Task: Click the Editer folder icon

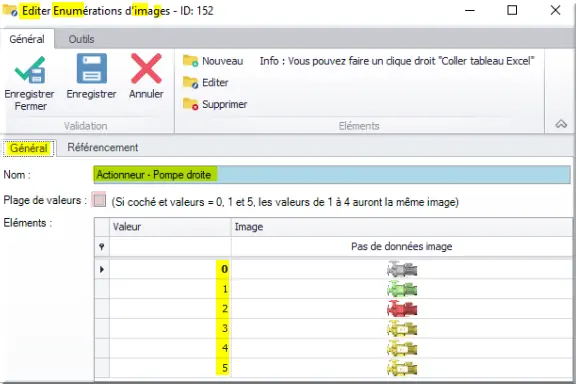Action: coord(190,82)
